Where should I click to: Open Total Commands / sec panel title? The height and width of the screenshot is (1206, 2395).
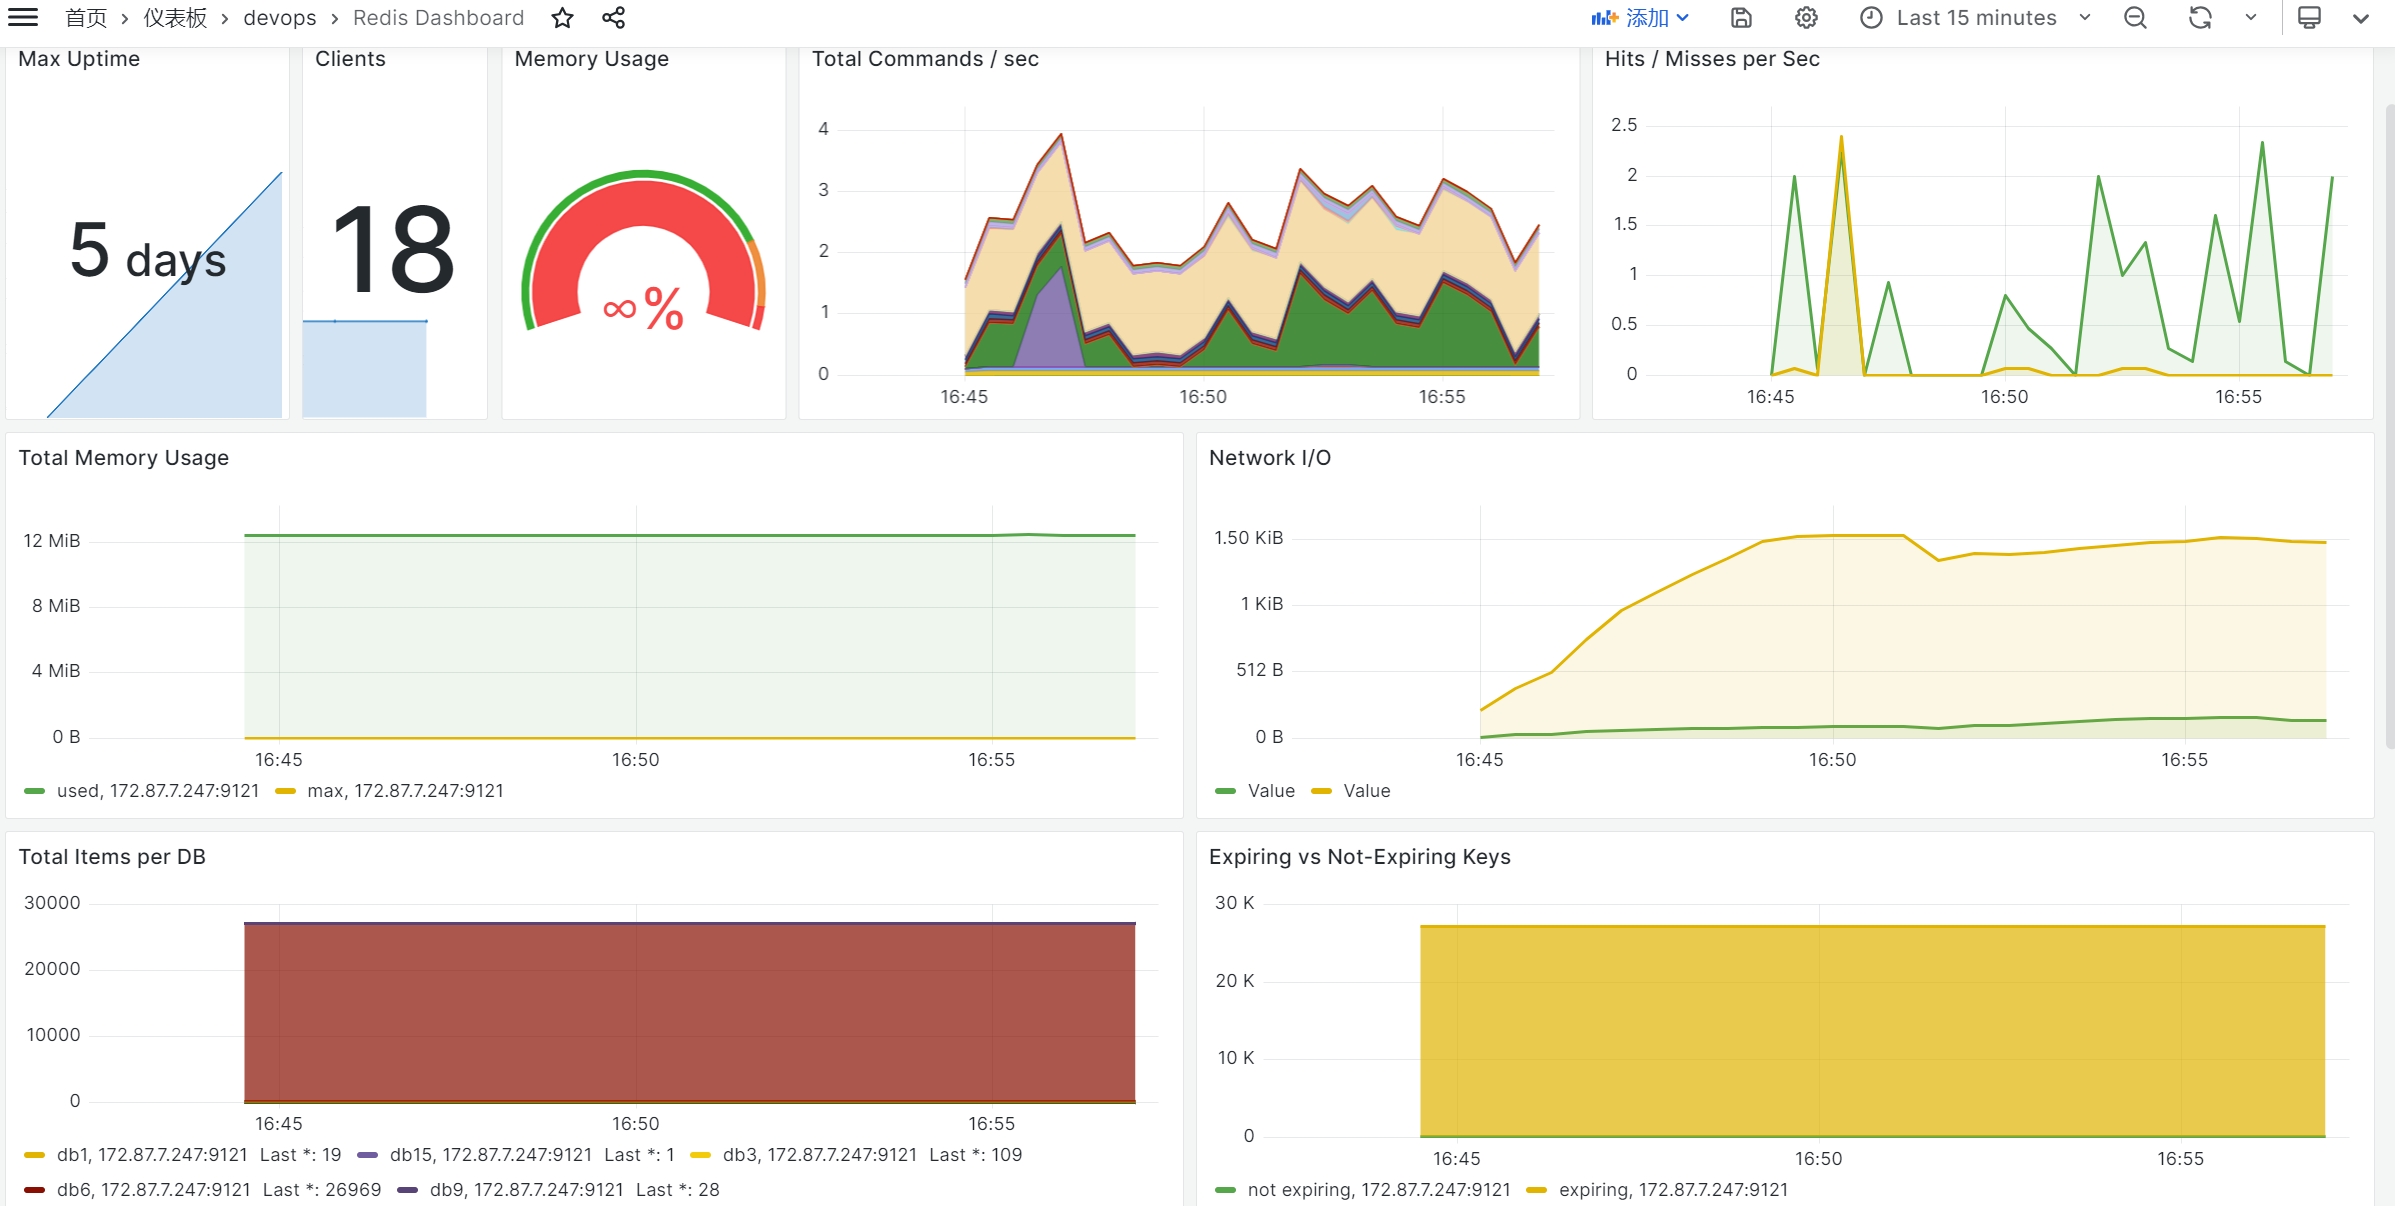pos(925,59)
